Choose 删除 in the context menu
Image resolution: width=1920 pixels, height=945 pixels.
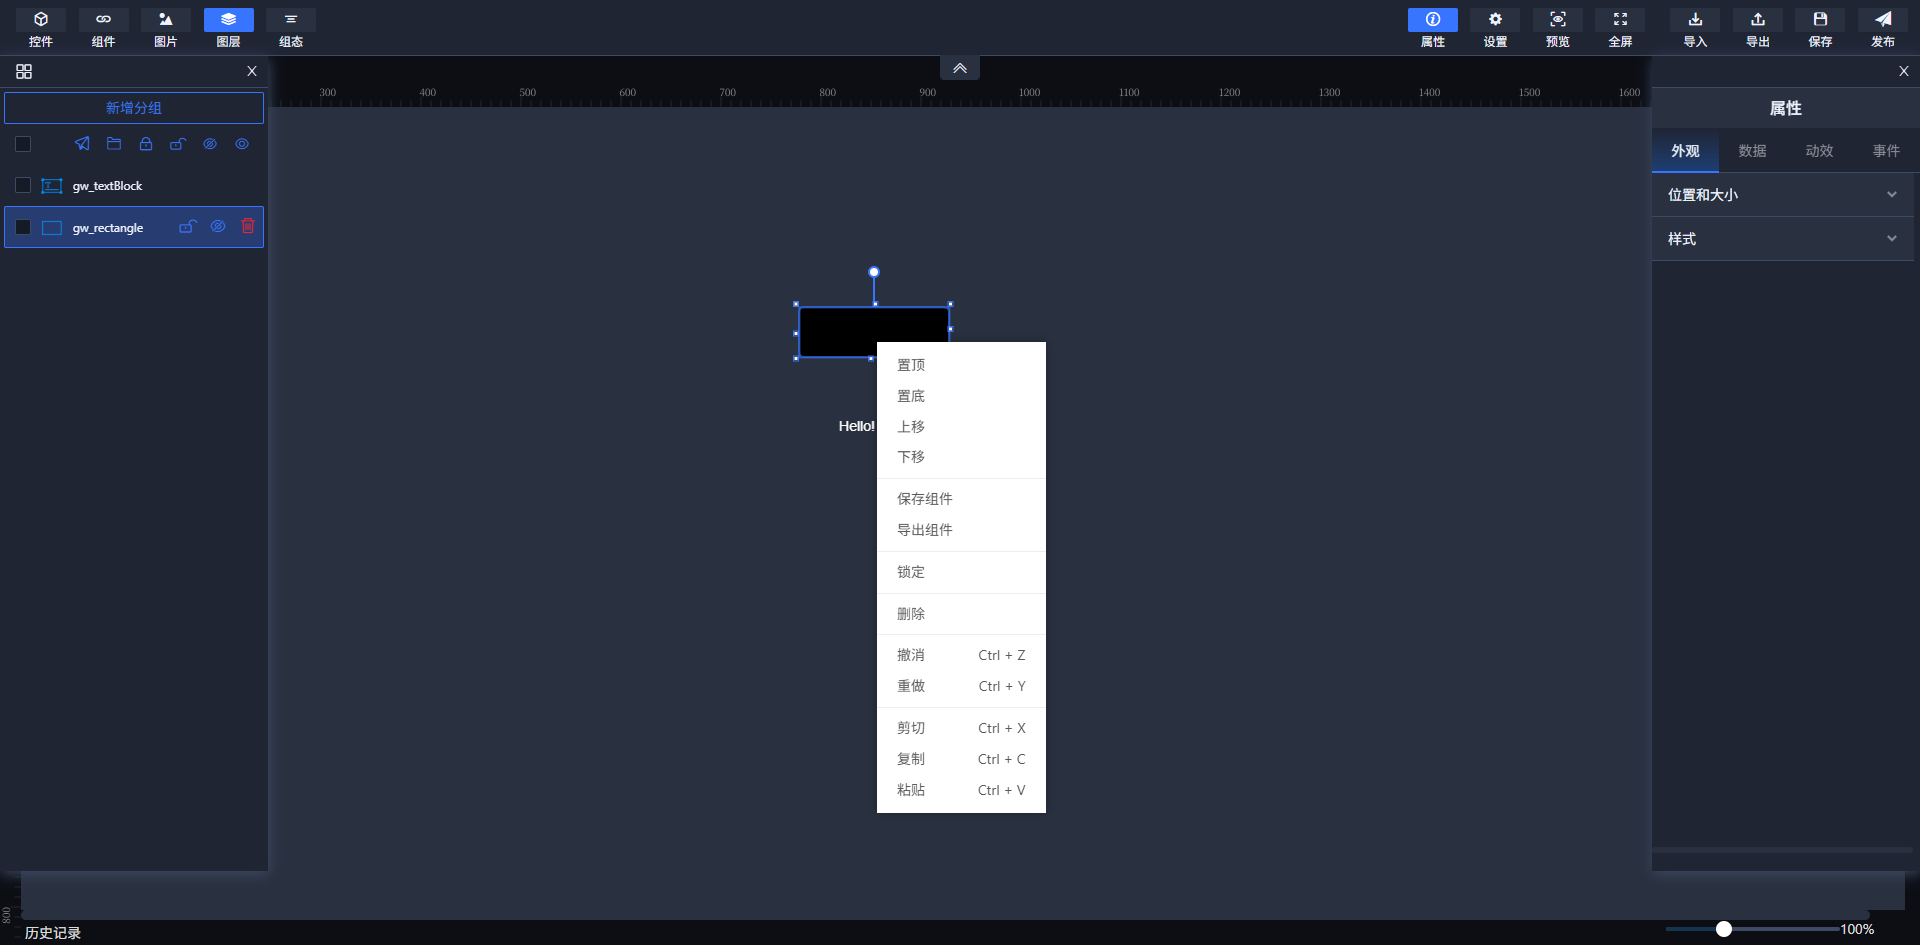[x=961, y=614]
